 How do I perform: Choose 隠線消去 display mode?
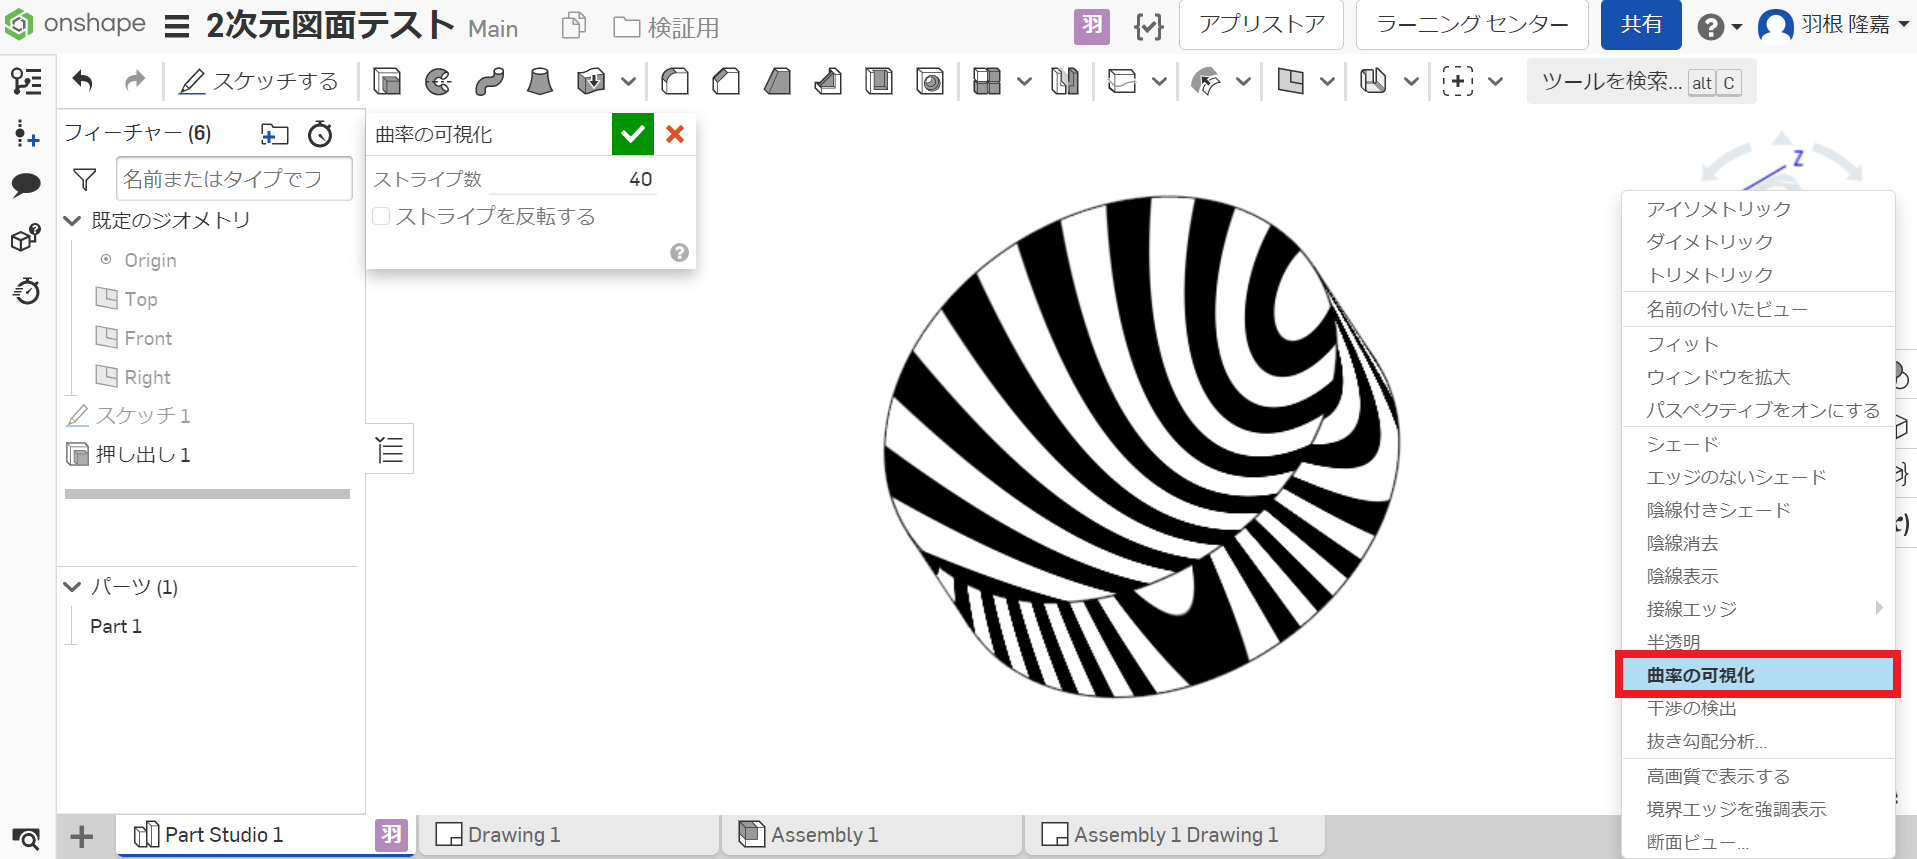[x=1682, y=543]
